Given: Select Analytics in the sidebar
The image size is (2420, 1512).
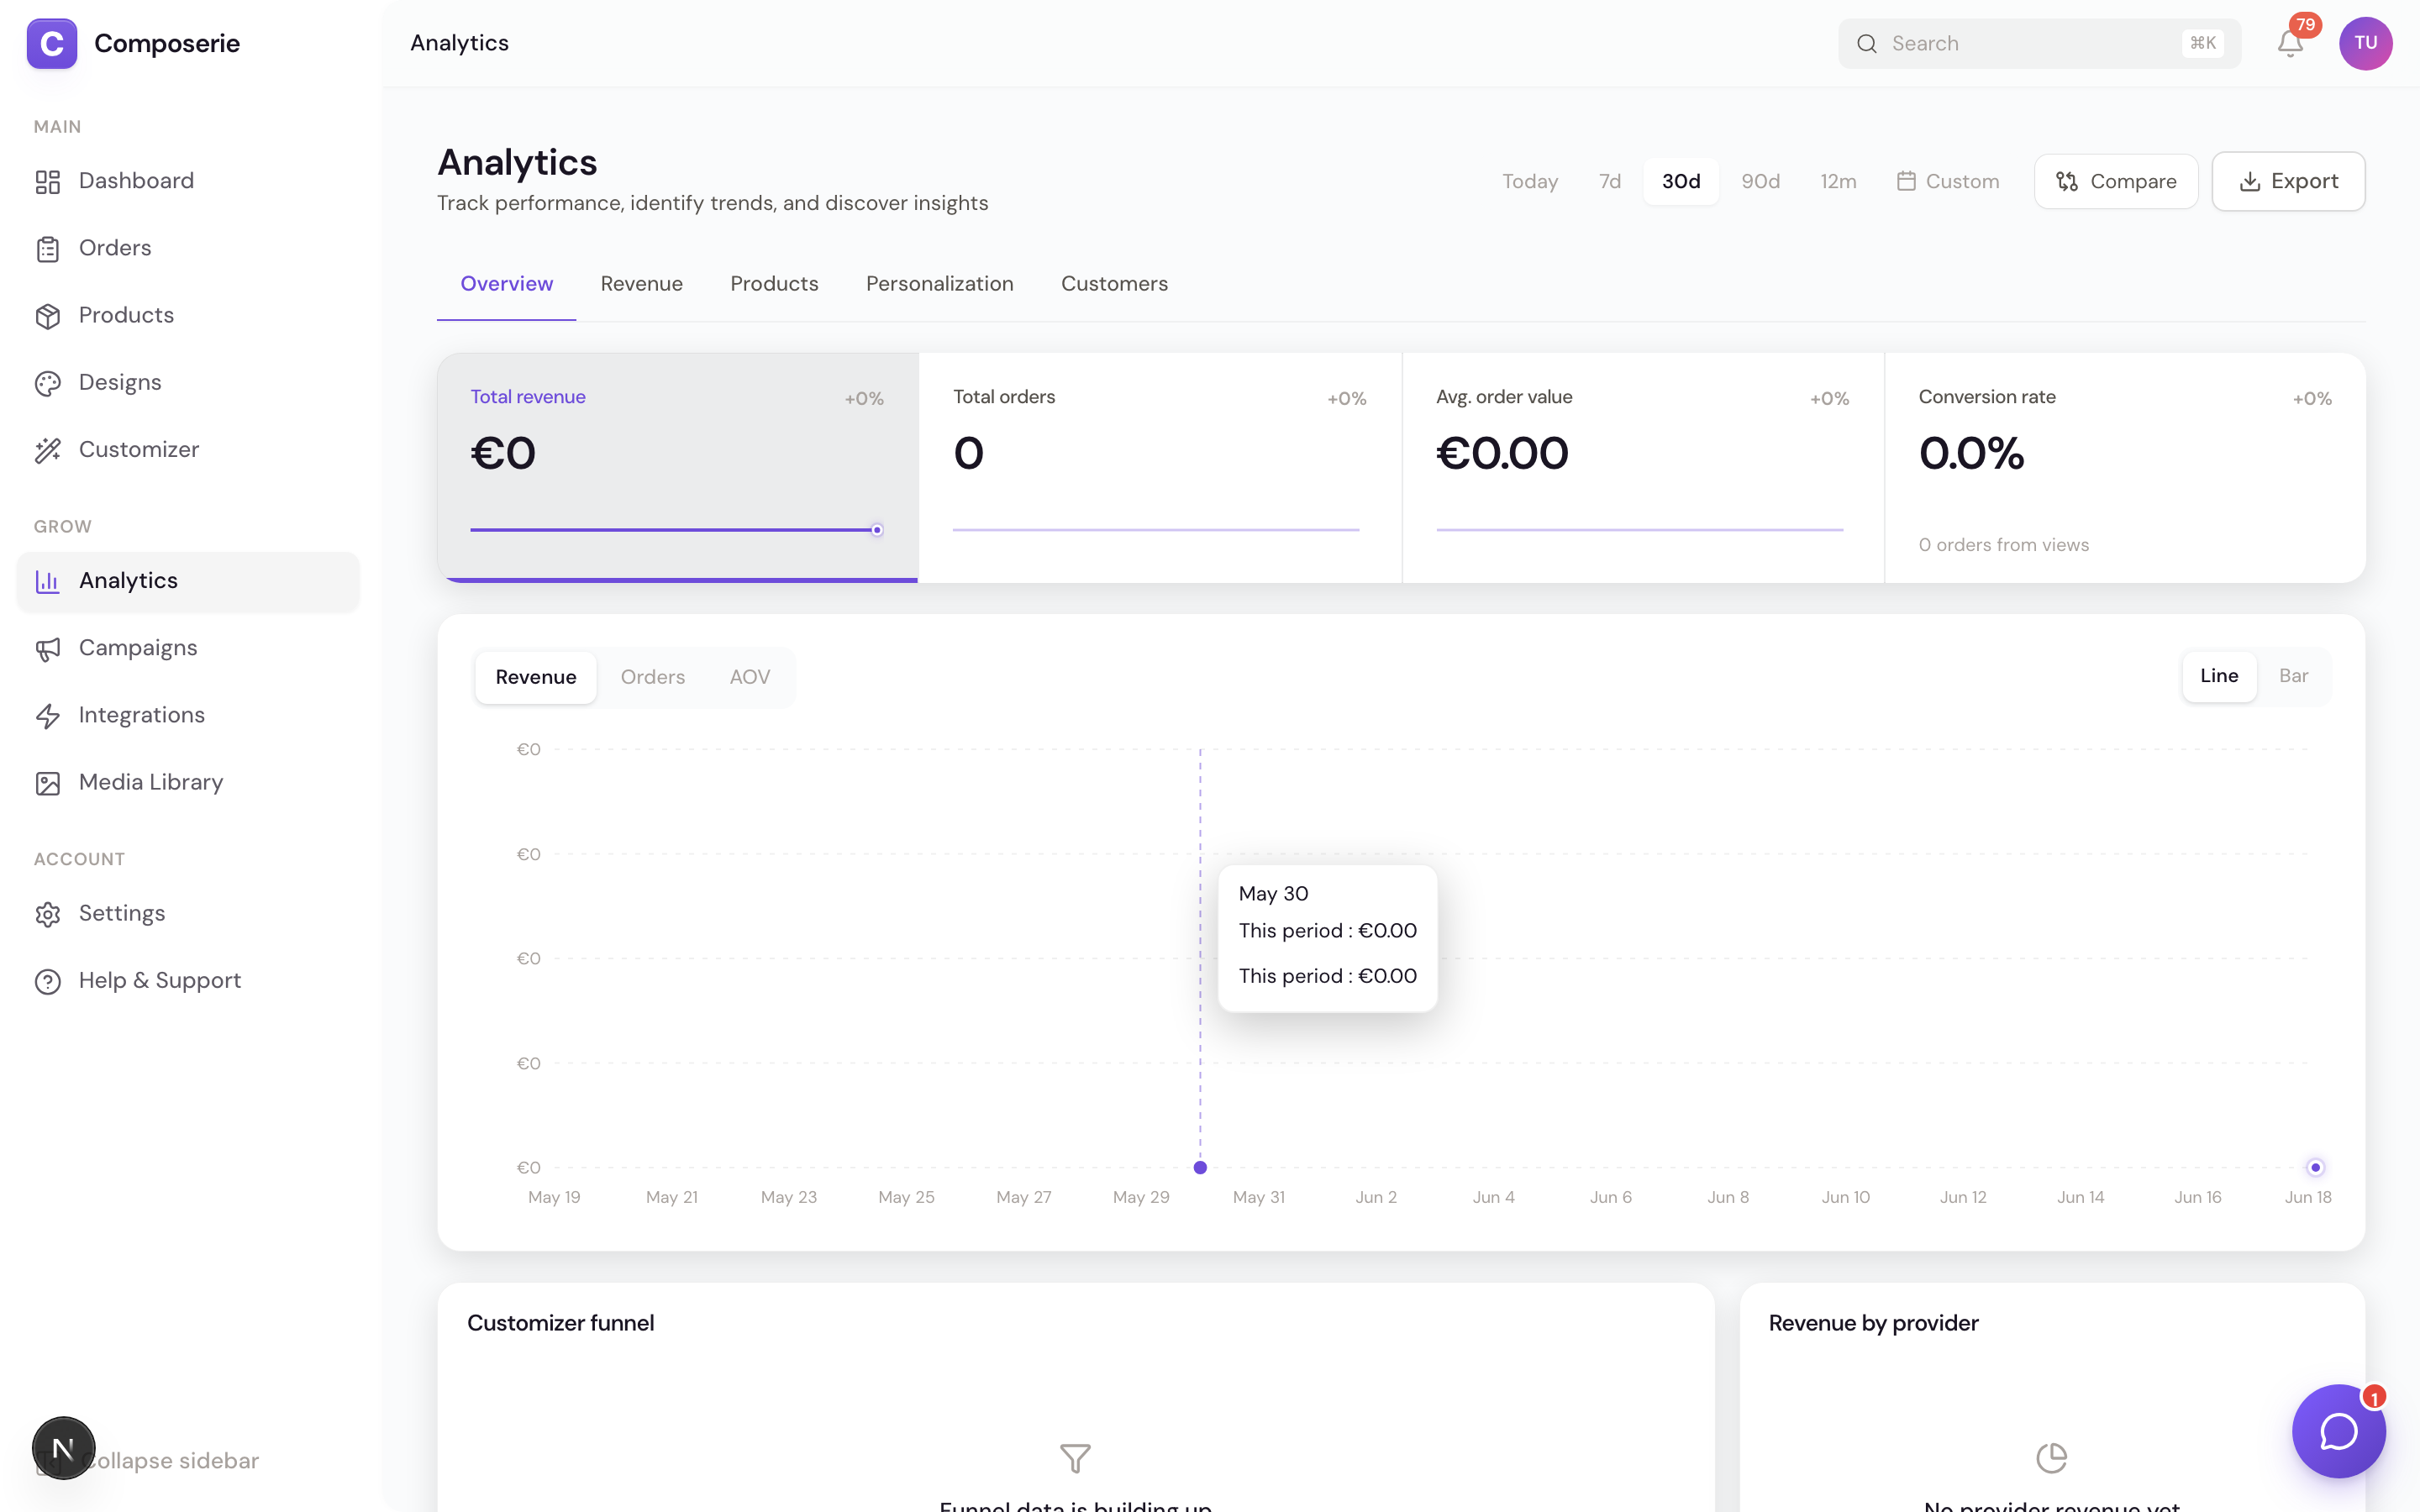Looking at the screenshot, I should coord(188,581).
